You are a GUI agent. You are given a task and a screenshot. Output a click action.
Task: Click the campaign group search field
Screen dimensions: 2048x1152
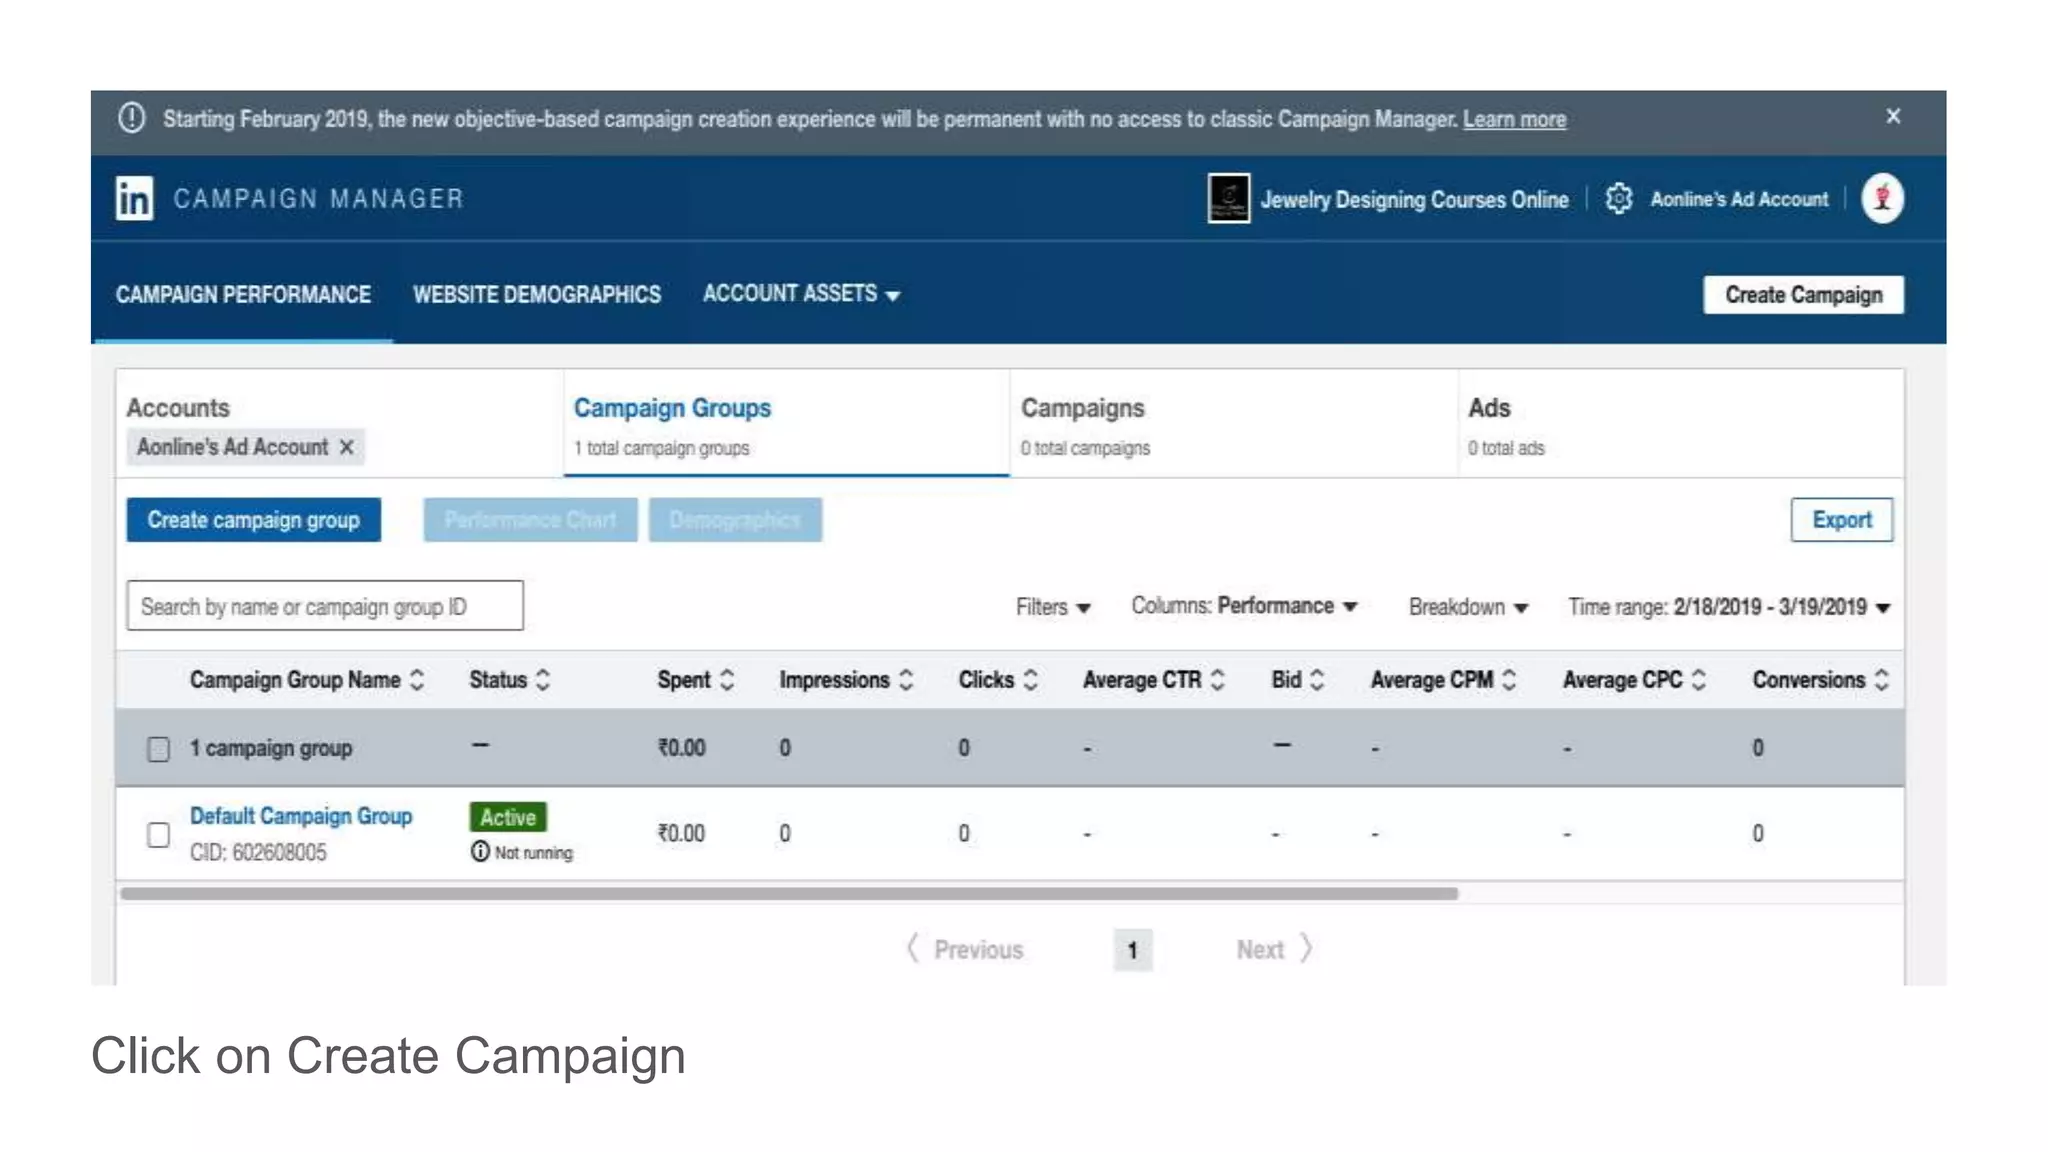325,606
